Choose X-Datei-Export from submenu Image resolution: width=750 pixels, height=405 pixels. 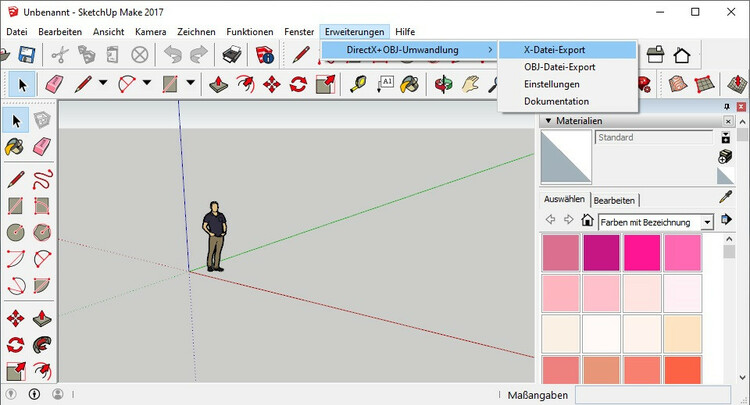[x=568, y=50]
